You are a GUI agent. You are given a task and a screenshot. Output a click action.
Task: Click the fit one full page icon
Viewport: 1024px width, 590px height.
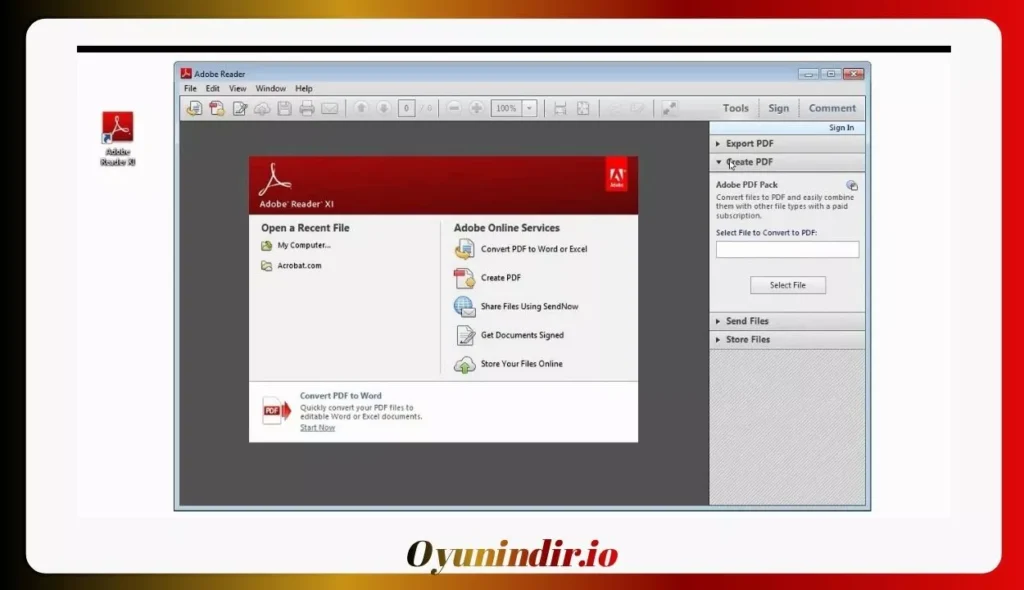point(583,108)
